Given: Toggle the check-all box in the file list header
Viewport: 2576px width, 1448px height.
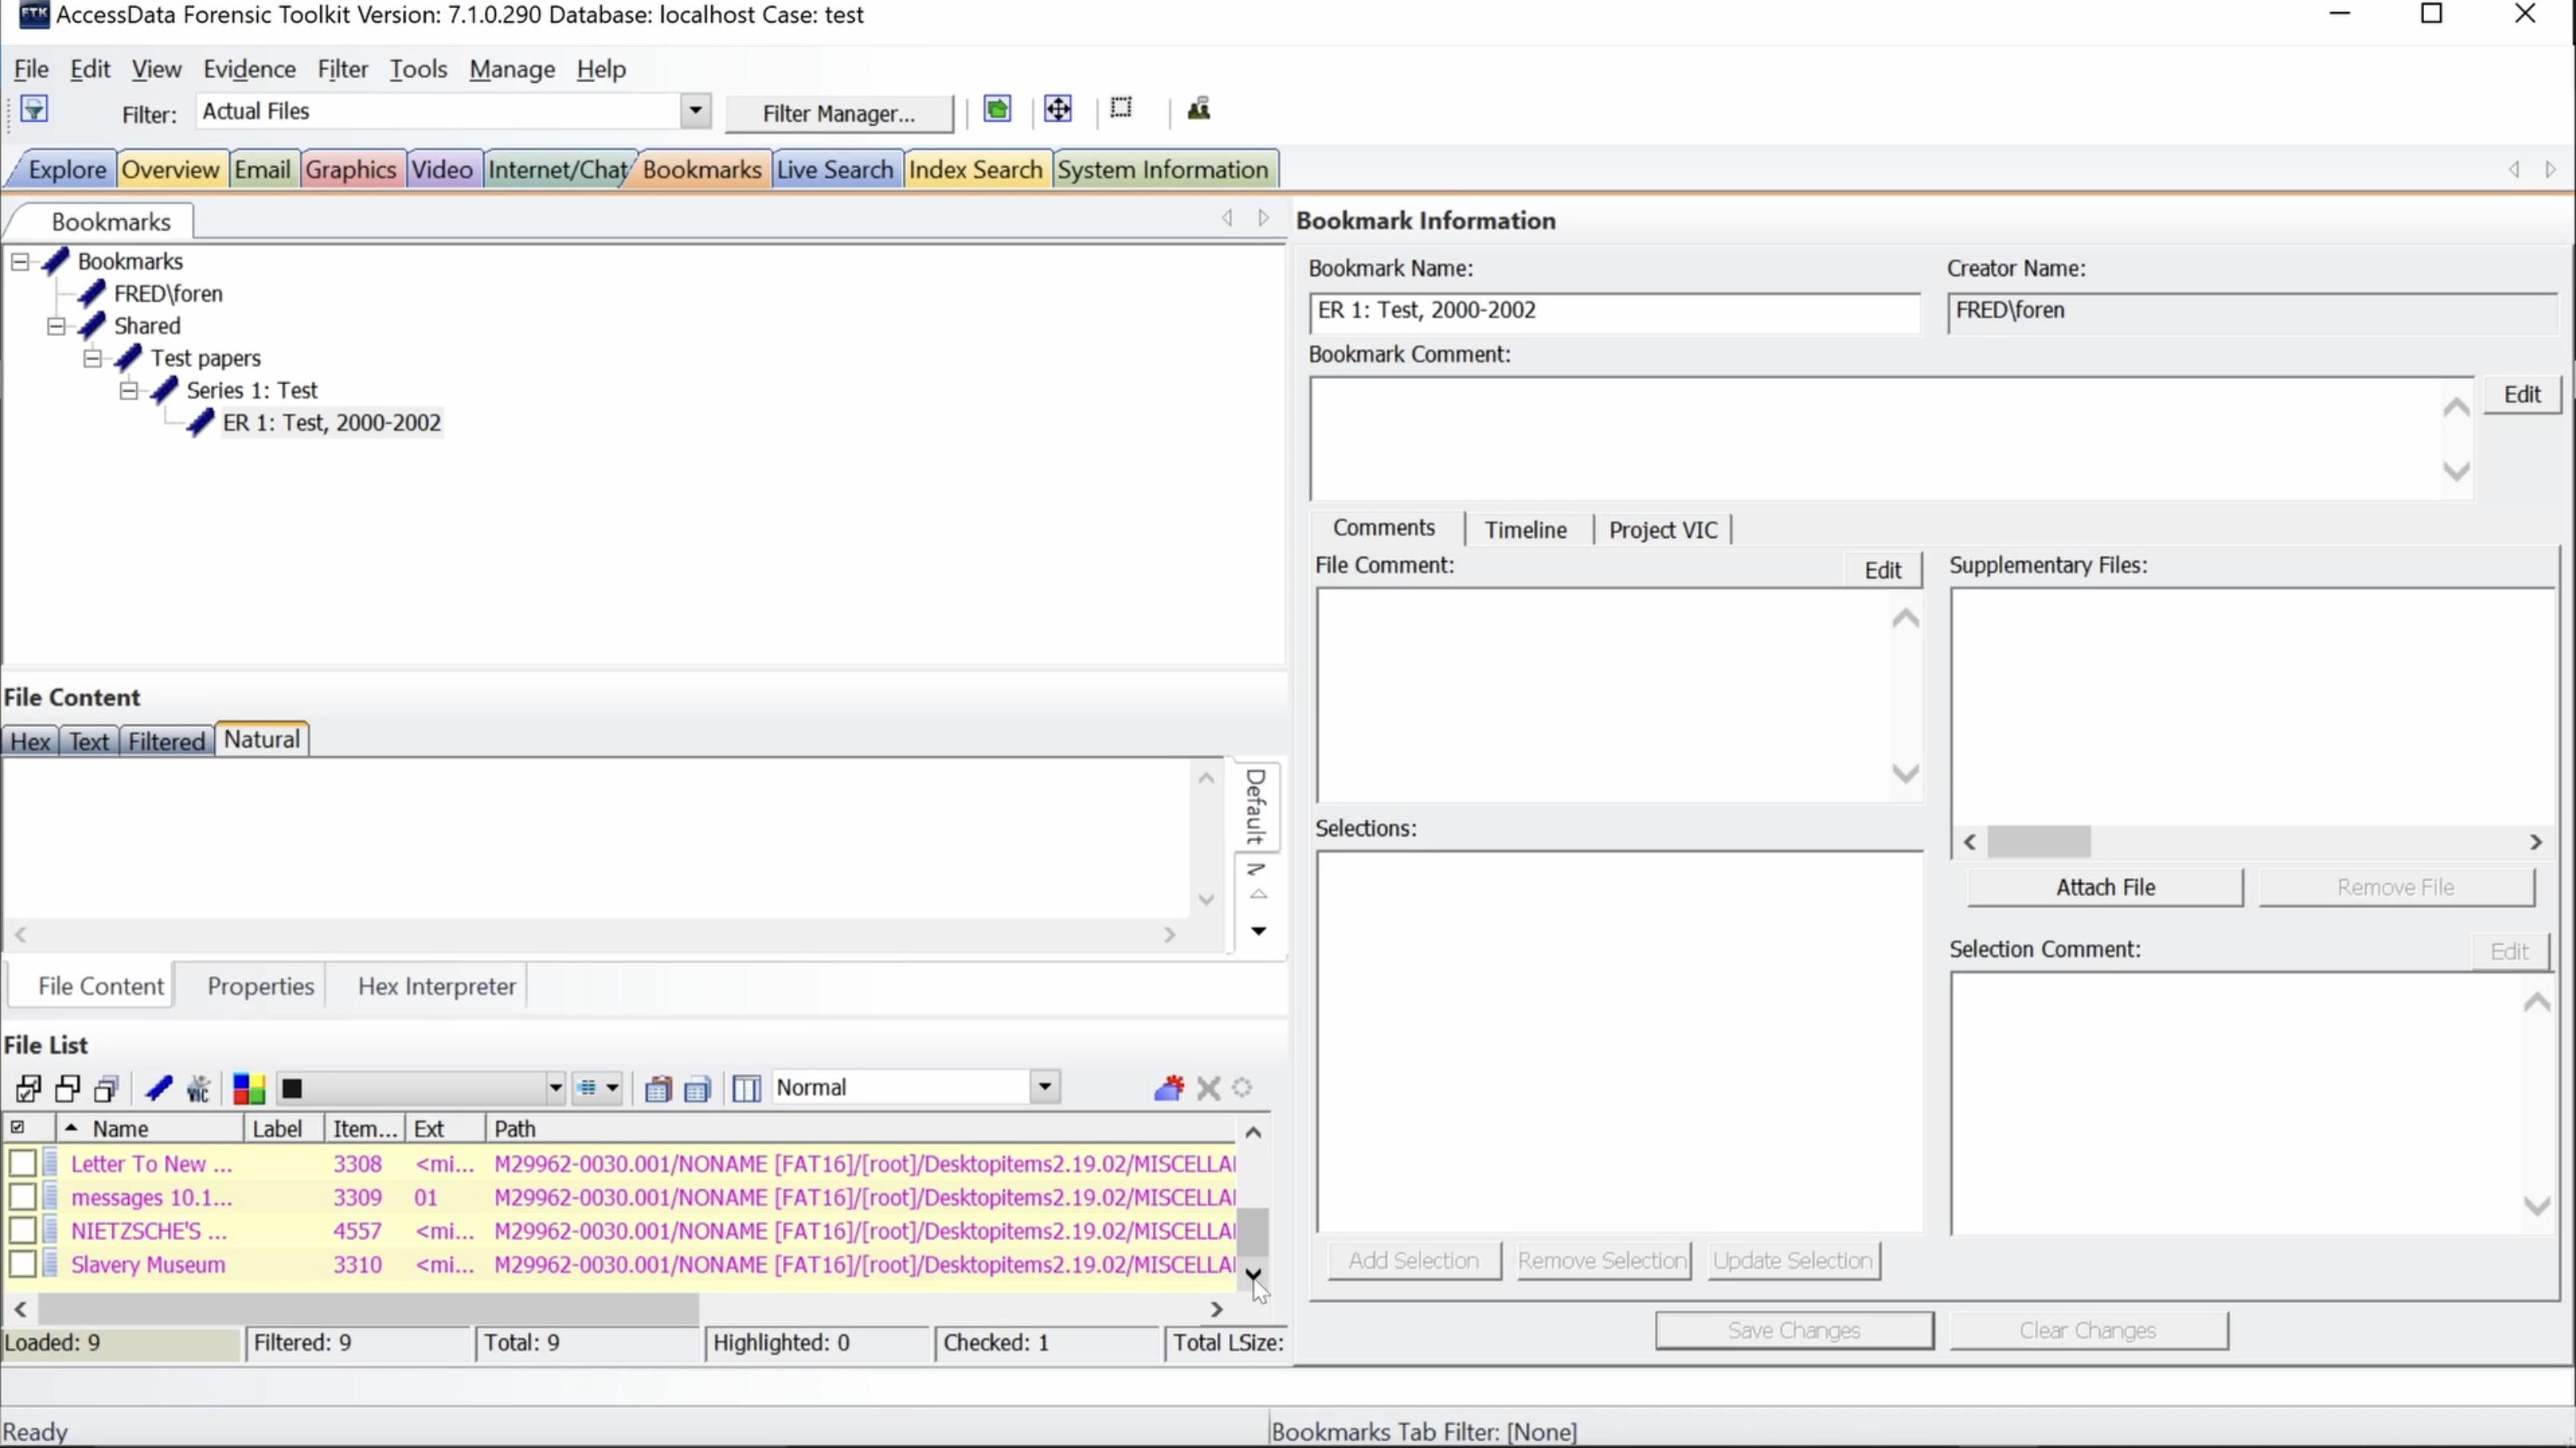Looking at the screenshot, I should pyautogui.click(x=17, y=1128).
